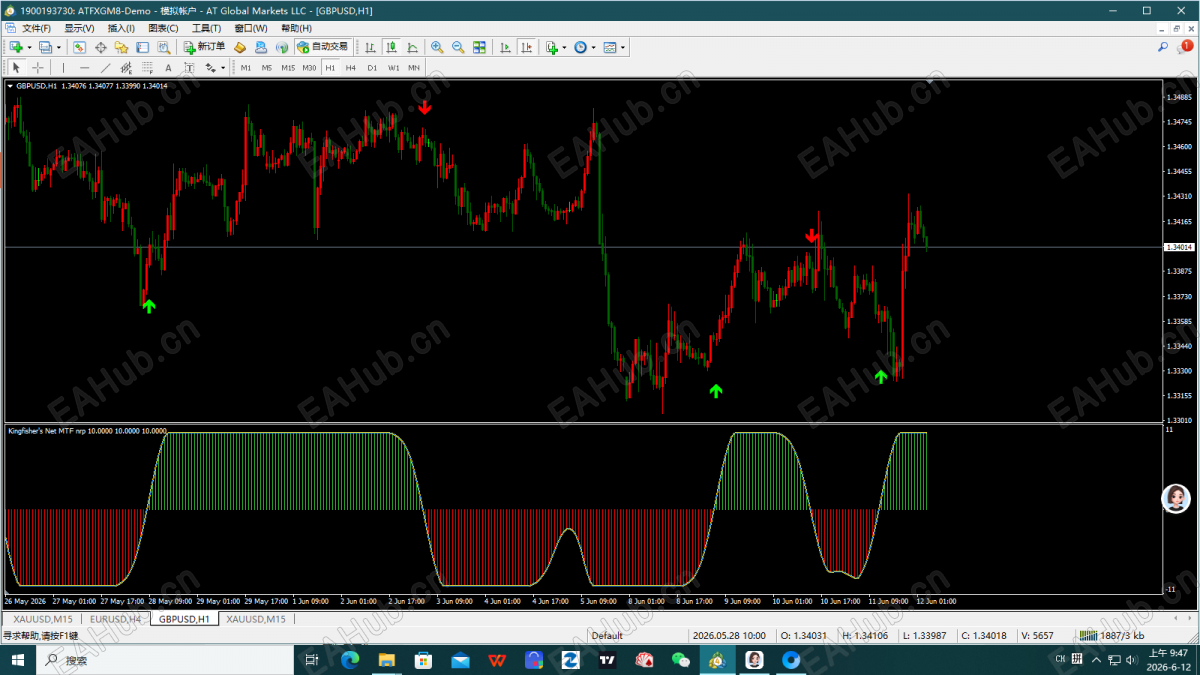The width and height of the screenshot is (1200, 675).
Task: Open the 显示(V) menu
Action: click(79, 28)
